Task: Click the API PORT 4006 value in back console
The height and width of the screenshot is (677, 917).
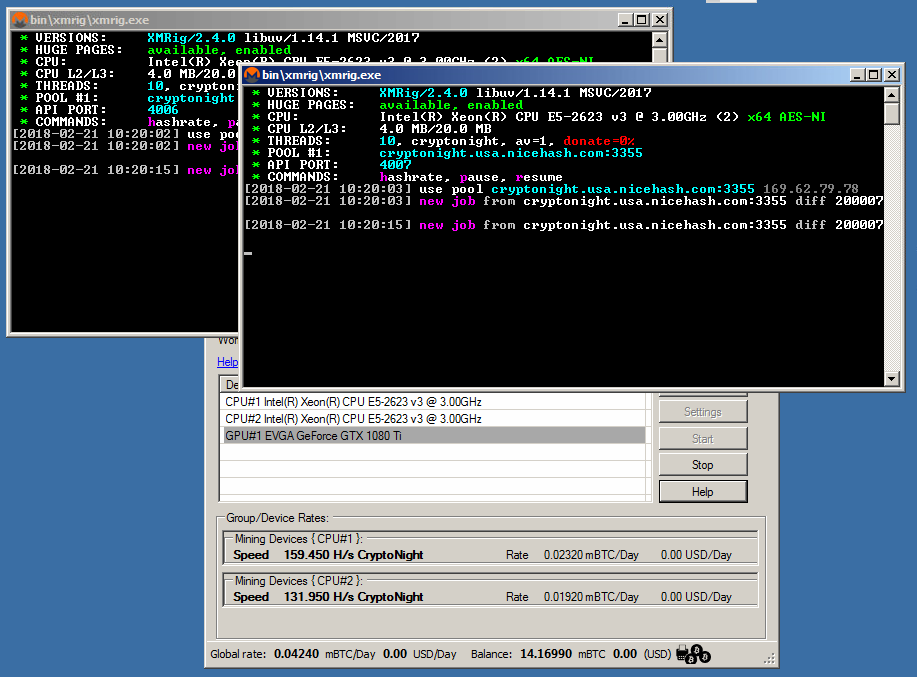Action: 163,110
